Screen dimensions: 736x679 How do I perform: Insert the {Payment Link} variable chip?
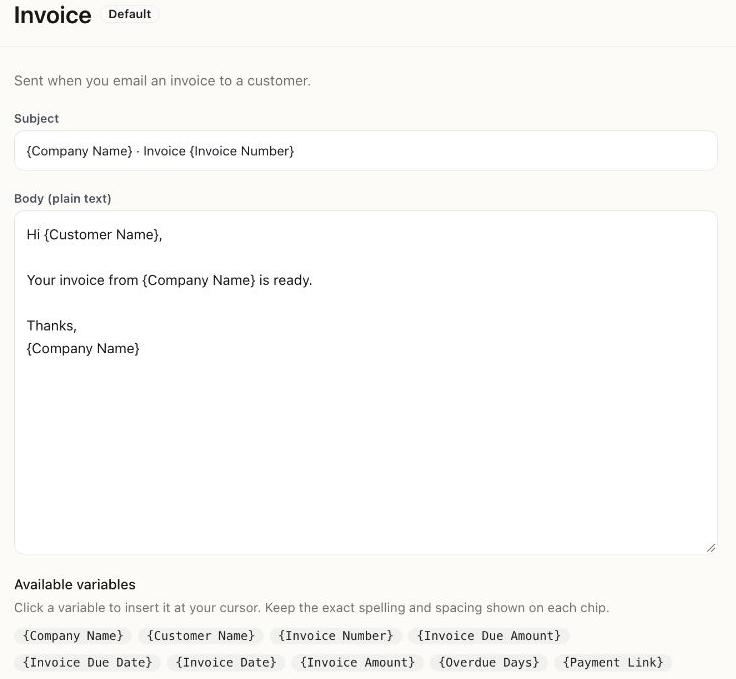coord(613,663)
